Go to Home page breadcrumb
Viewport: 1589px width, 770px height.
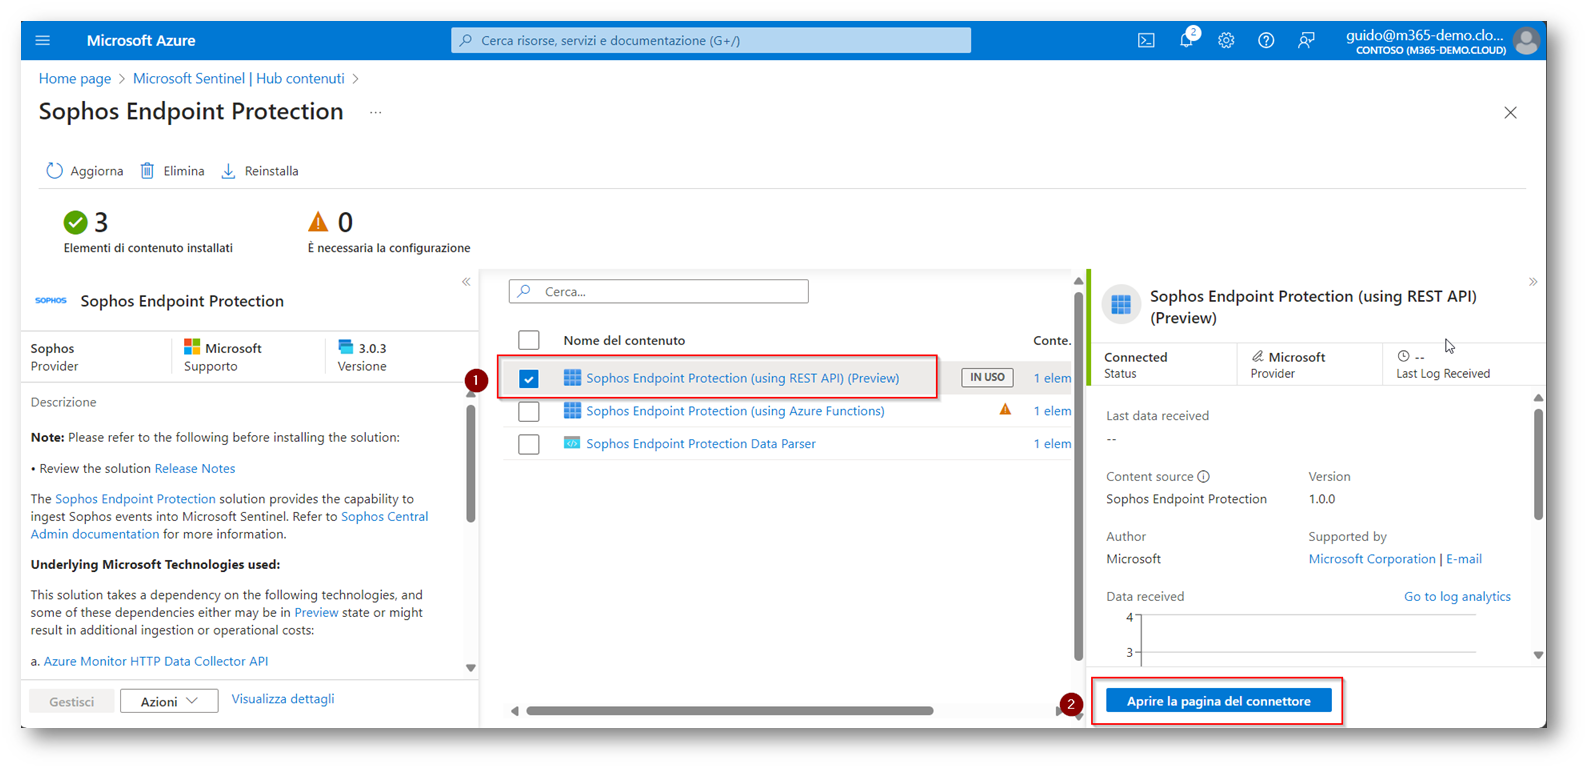point(75,78)
